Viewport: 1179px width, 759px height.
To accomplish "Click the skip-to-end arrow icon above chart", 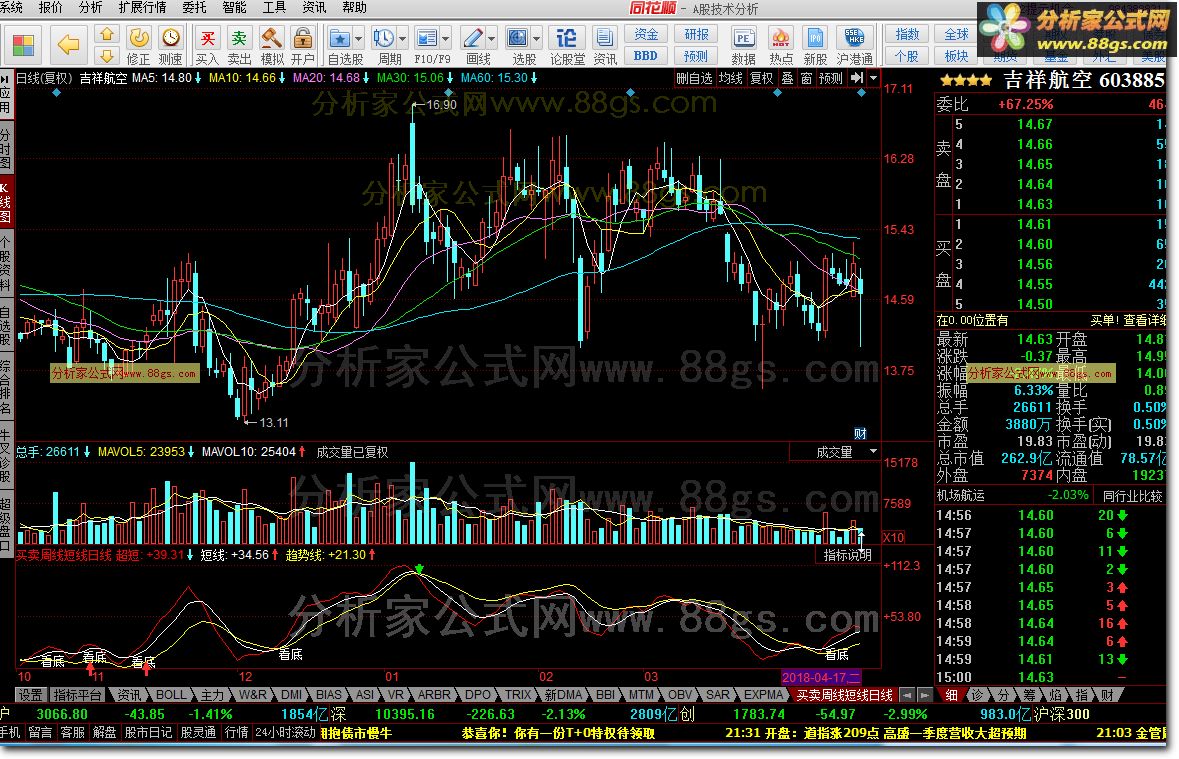I will 856,77.
